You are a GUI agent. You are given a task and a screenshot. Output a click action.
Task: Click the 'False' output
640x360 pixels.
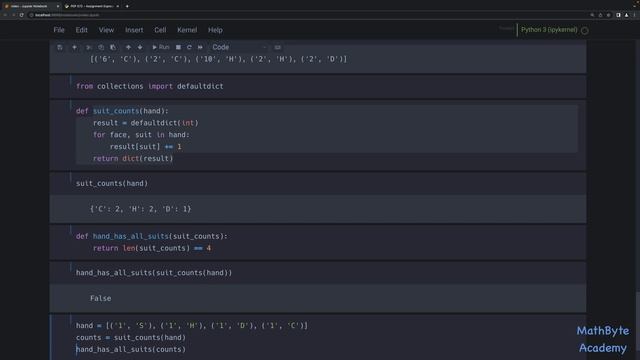pos(100,298)
